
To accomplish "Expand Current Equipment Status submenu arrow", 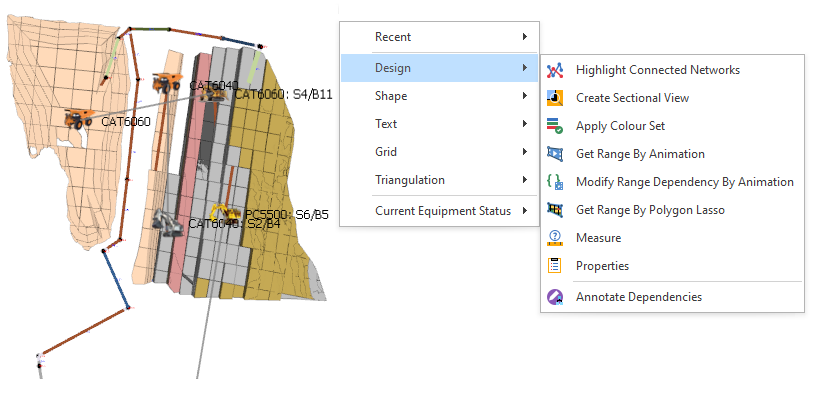I will pyautogui.click(x=525, y=211).
